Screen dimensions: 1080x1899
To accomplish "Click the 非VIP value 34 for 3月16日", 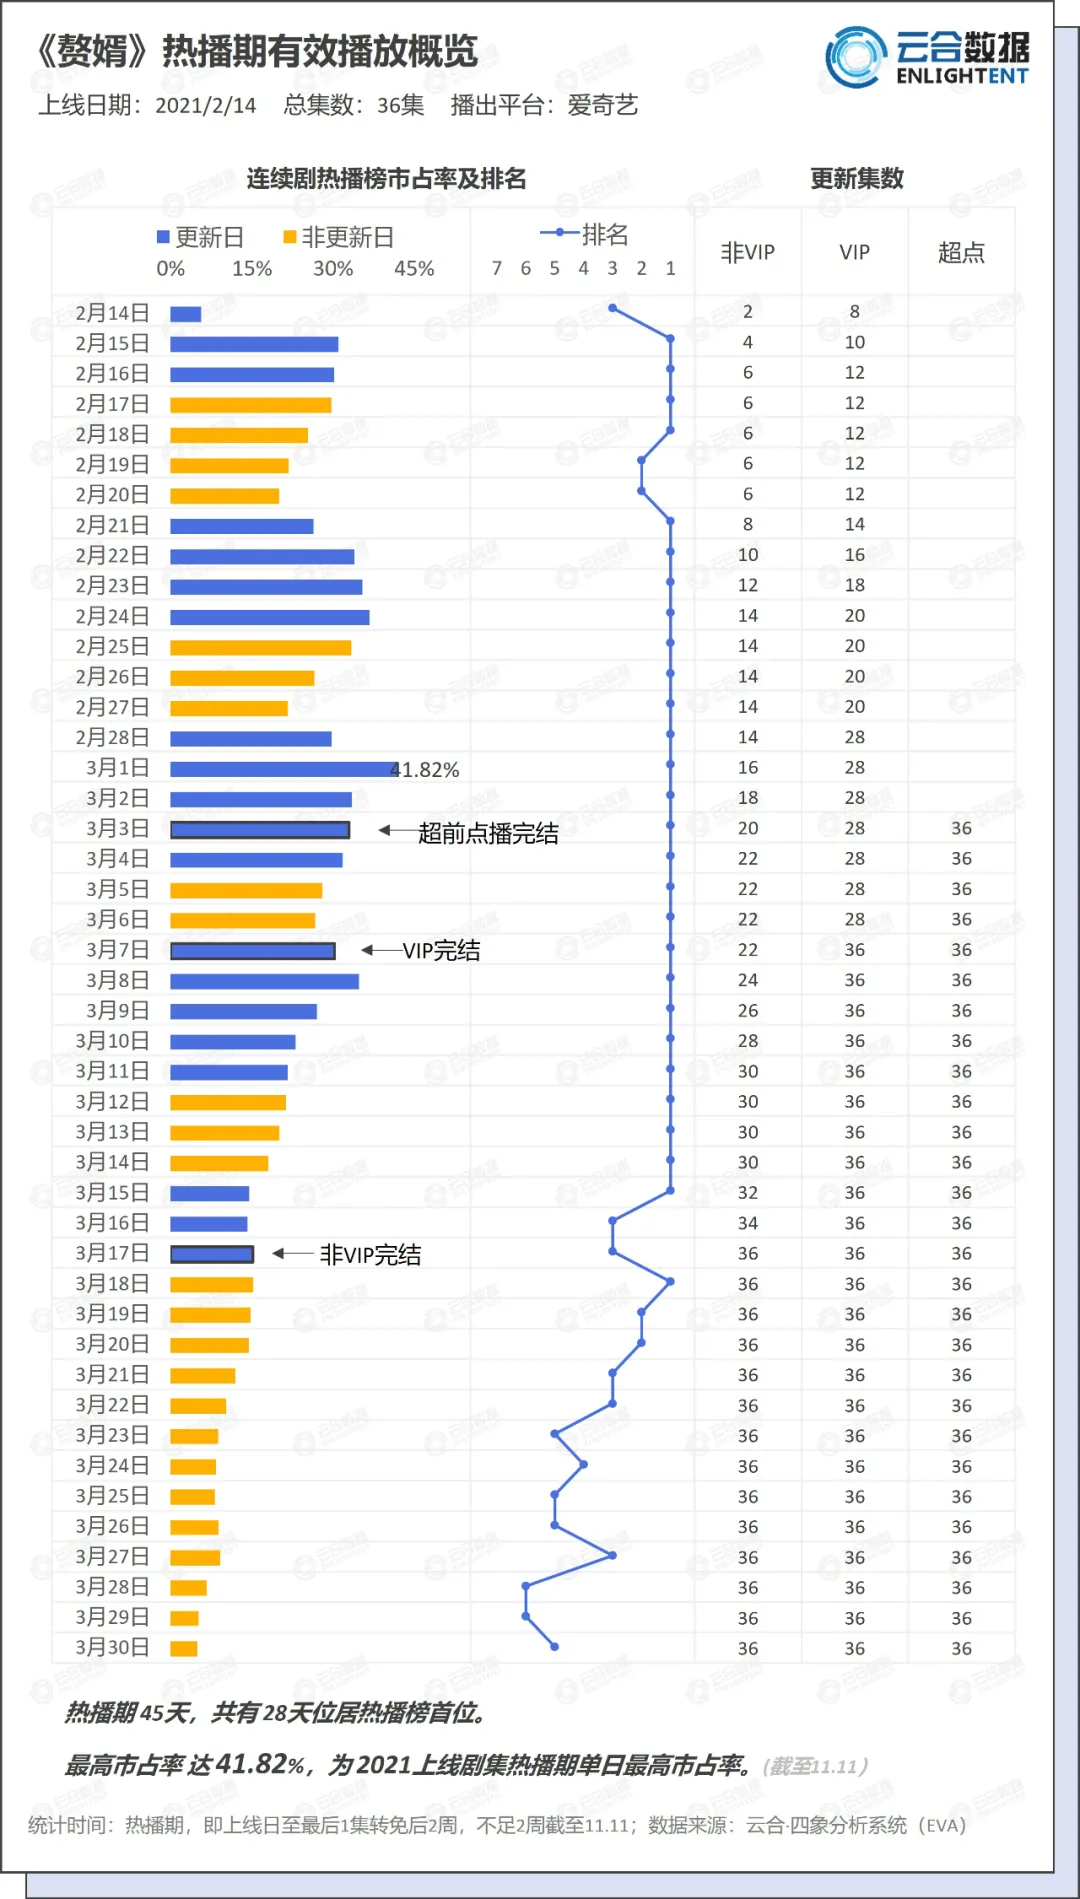I will click(x=748, y=1223).
